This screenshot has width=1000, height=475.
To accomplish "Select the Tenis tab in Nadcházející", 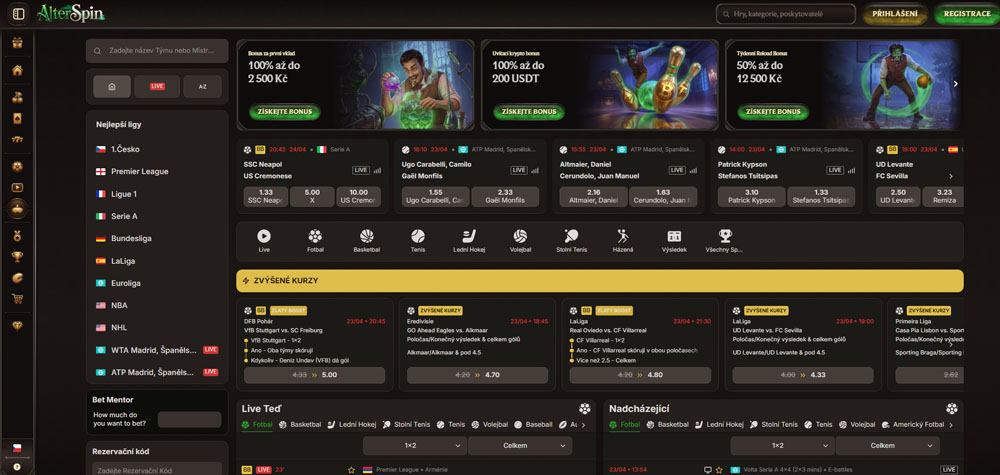I will [x=818, y=424].
